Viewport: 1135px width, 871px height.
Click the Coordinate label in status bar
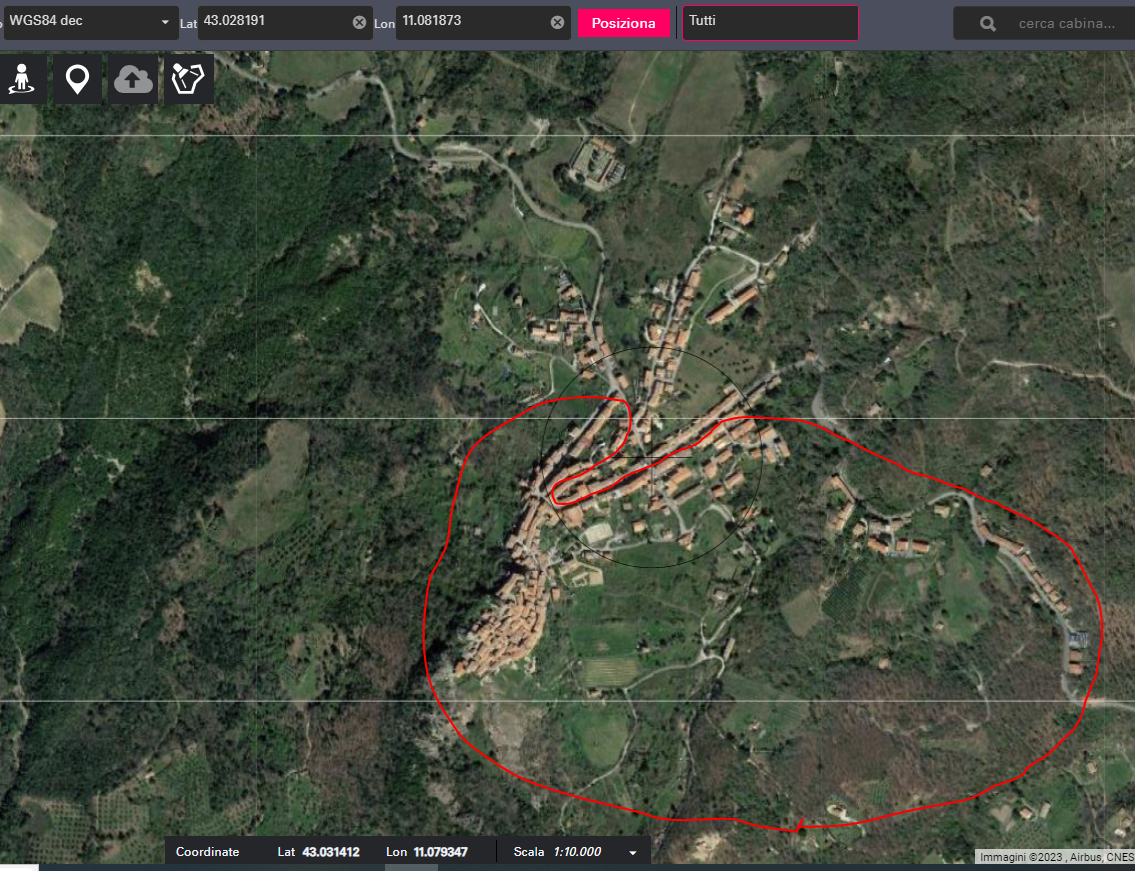207,852
